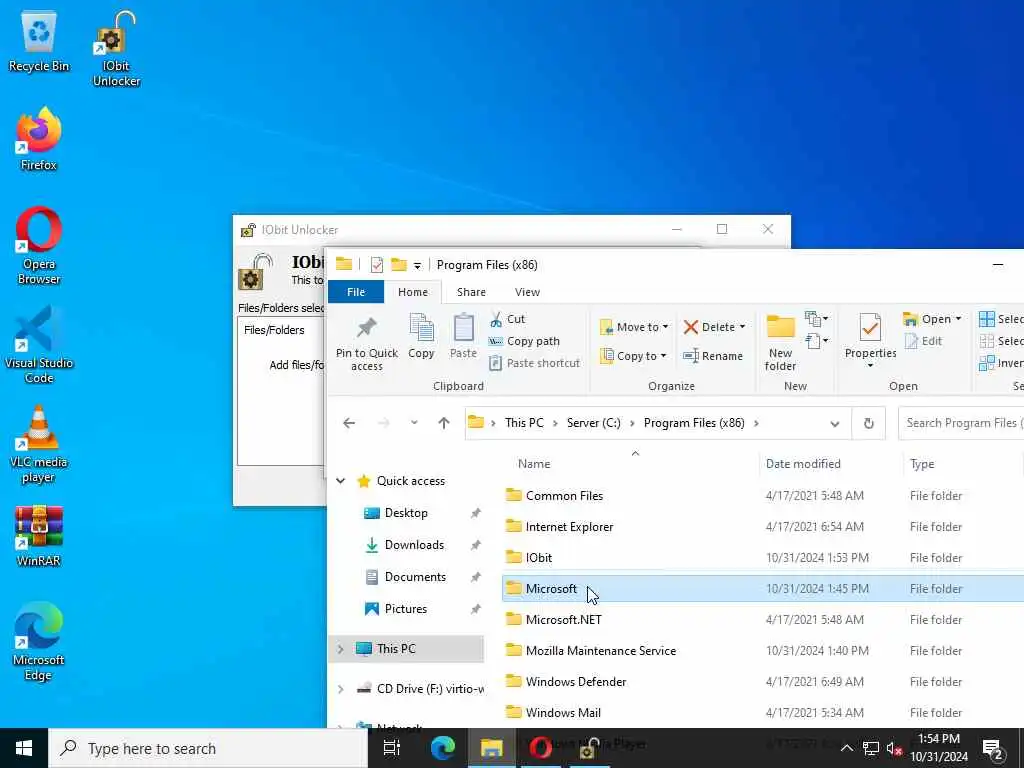Open Microsoft Edge from taskbar
1024x768 pixels.
tap(443, 748)
